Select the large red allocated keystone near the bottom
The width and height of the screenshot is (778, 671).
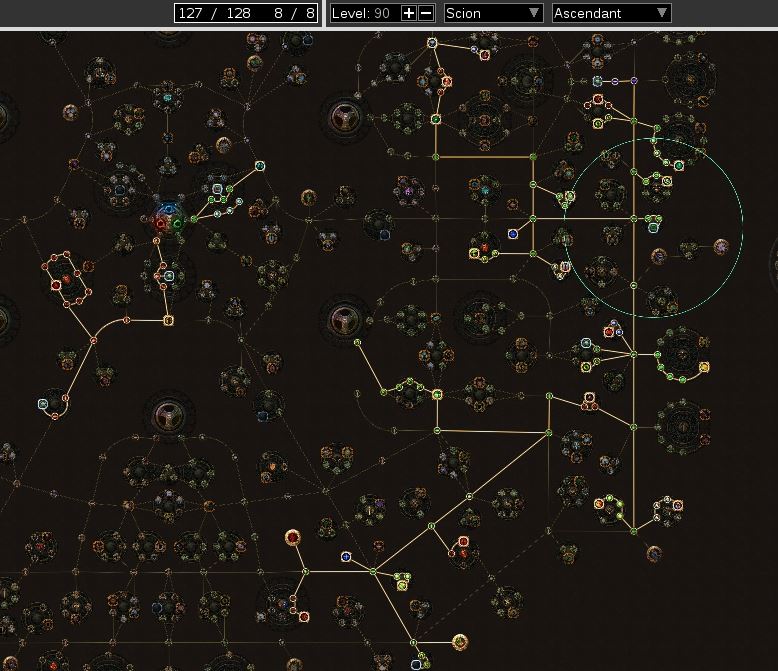pyautogui.click(x=293, y=537)
